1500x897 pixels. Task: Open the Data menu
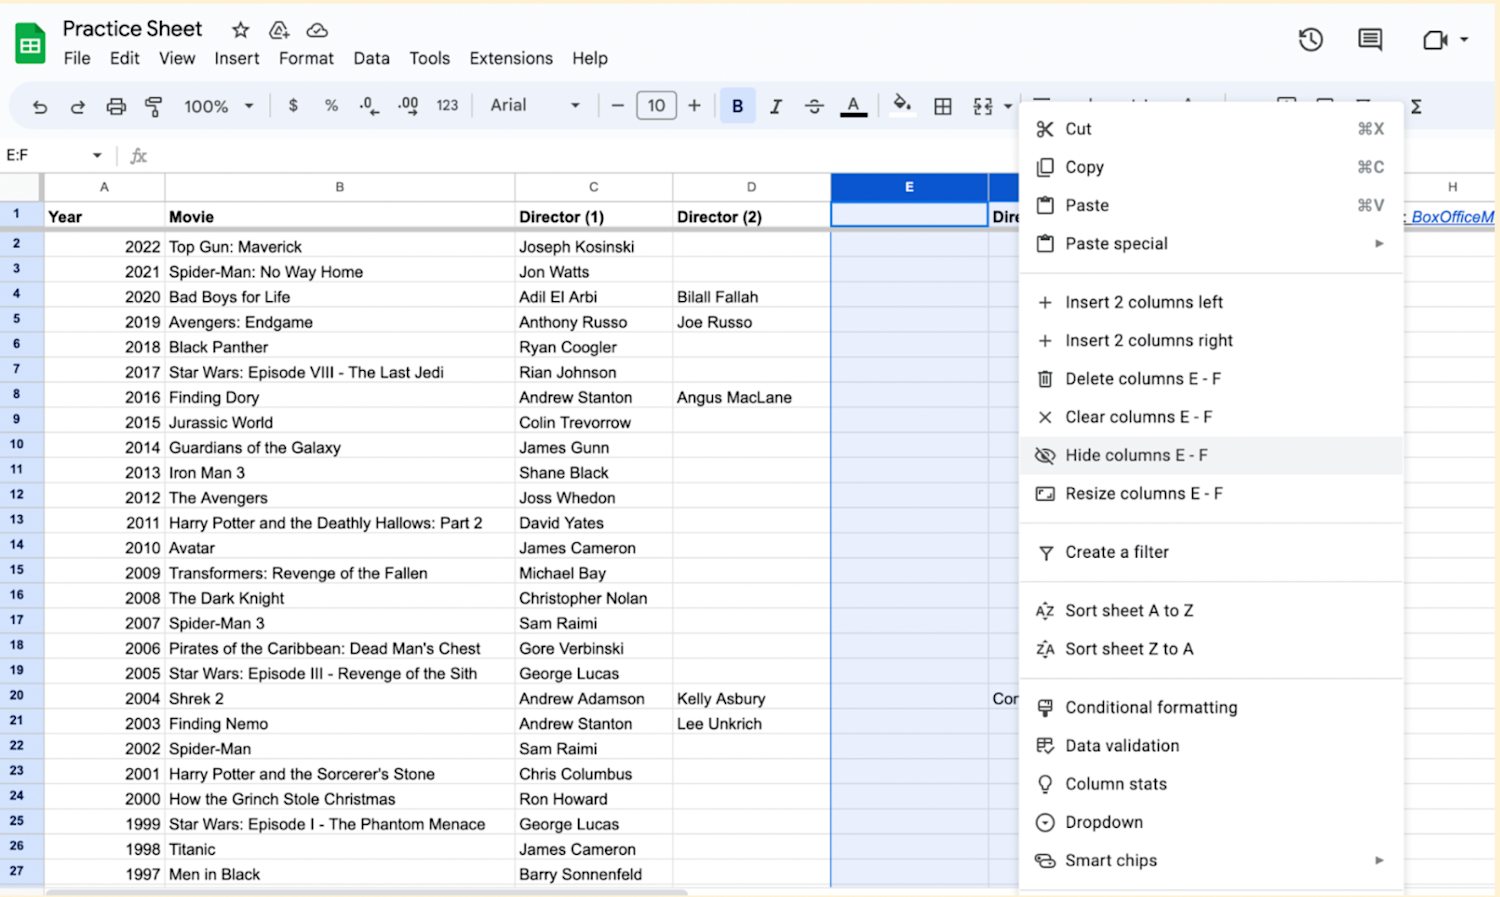371,58
